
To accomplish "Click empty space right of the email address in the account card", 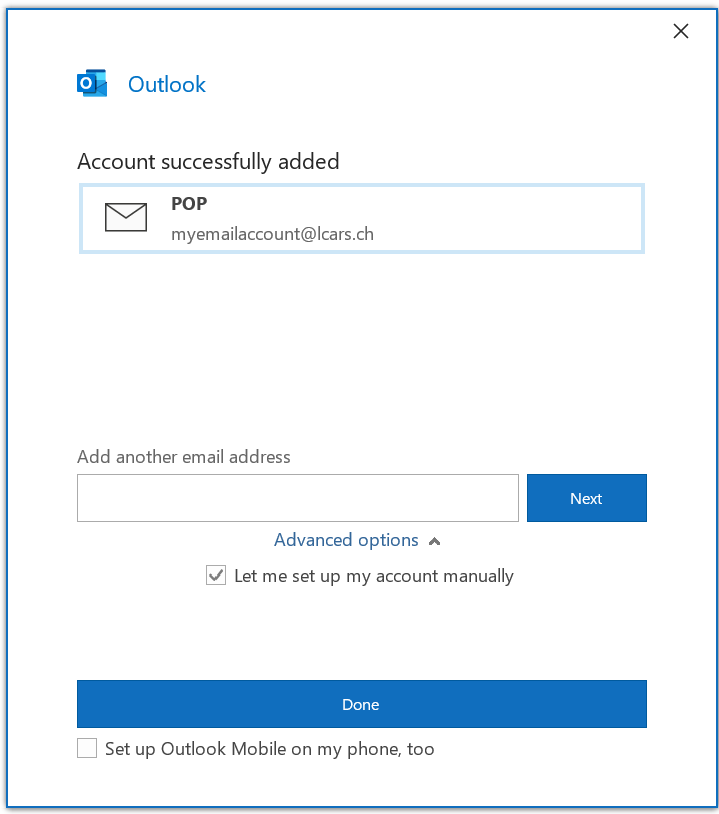I will (x=510, y=234).
